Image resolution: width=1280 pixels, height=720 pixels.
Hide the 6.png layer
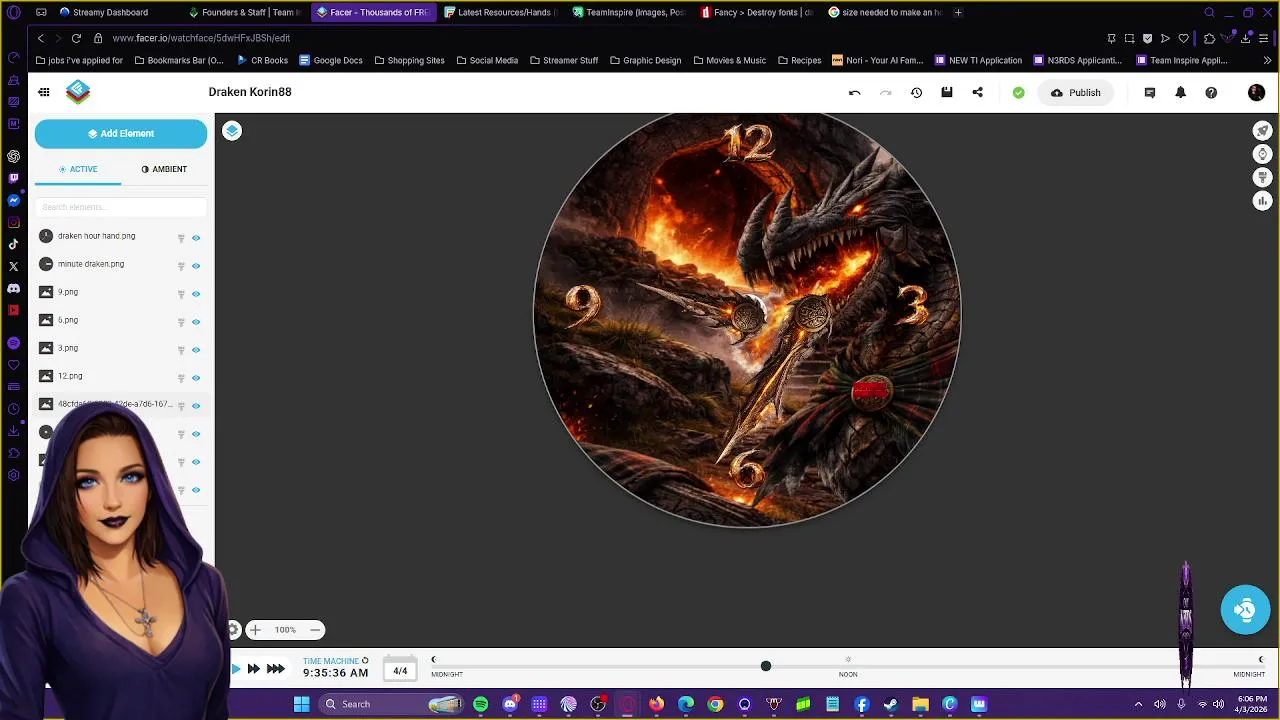point(196,322)
